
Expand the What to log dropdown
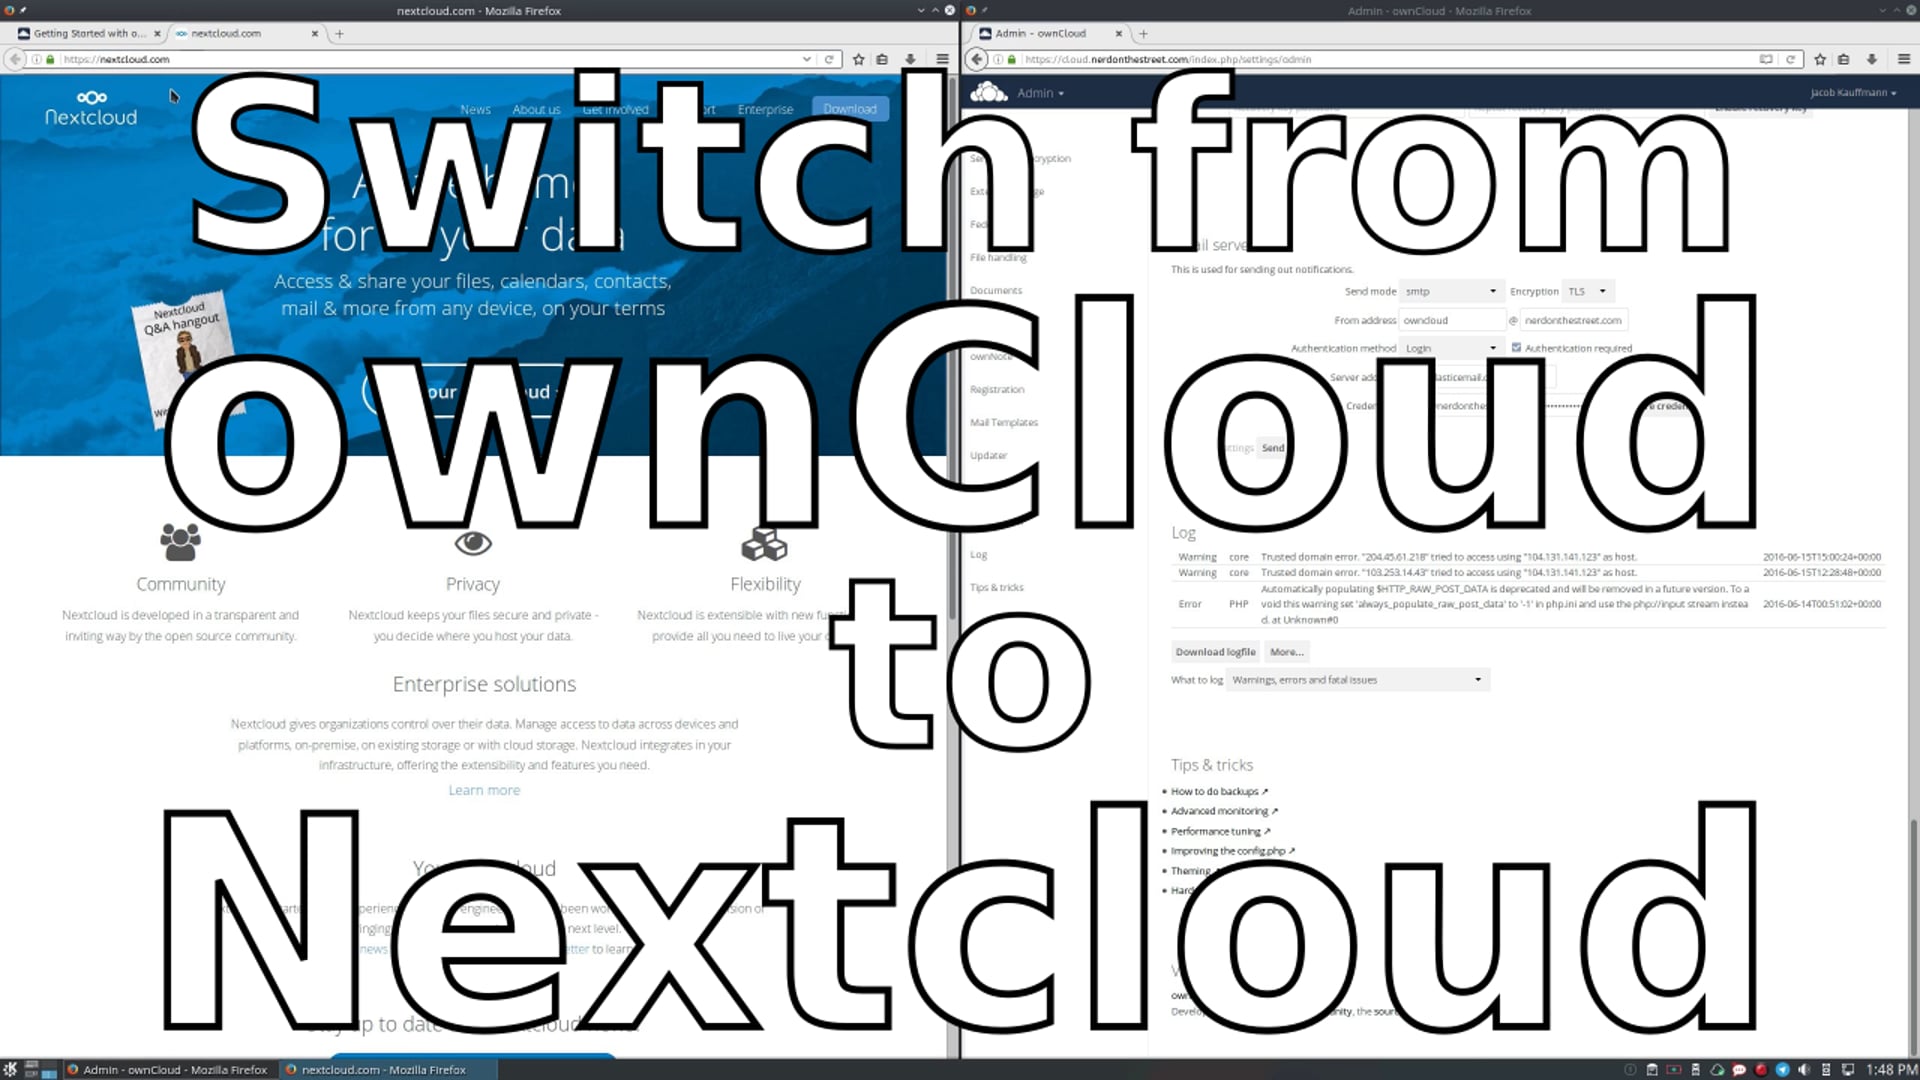(x=1477, y=679)
